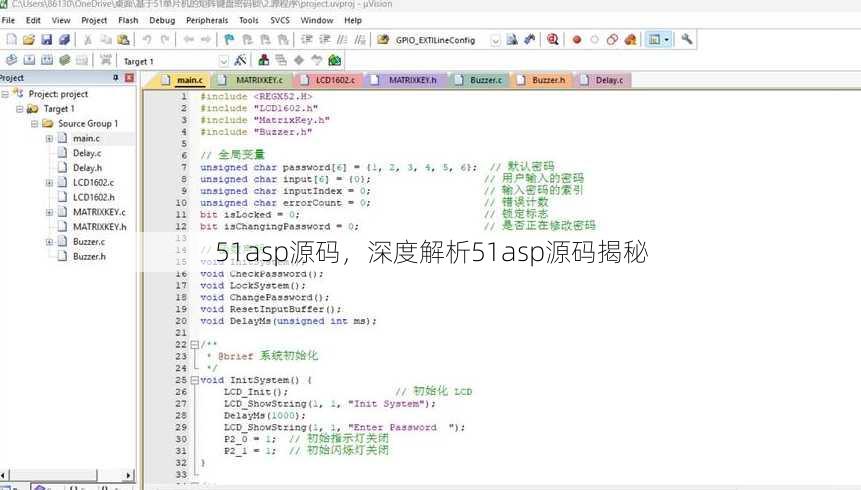
Task: Collapse the InitSystem function fold at line 25
Action: 194,380
